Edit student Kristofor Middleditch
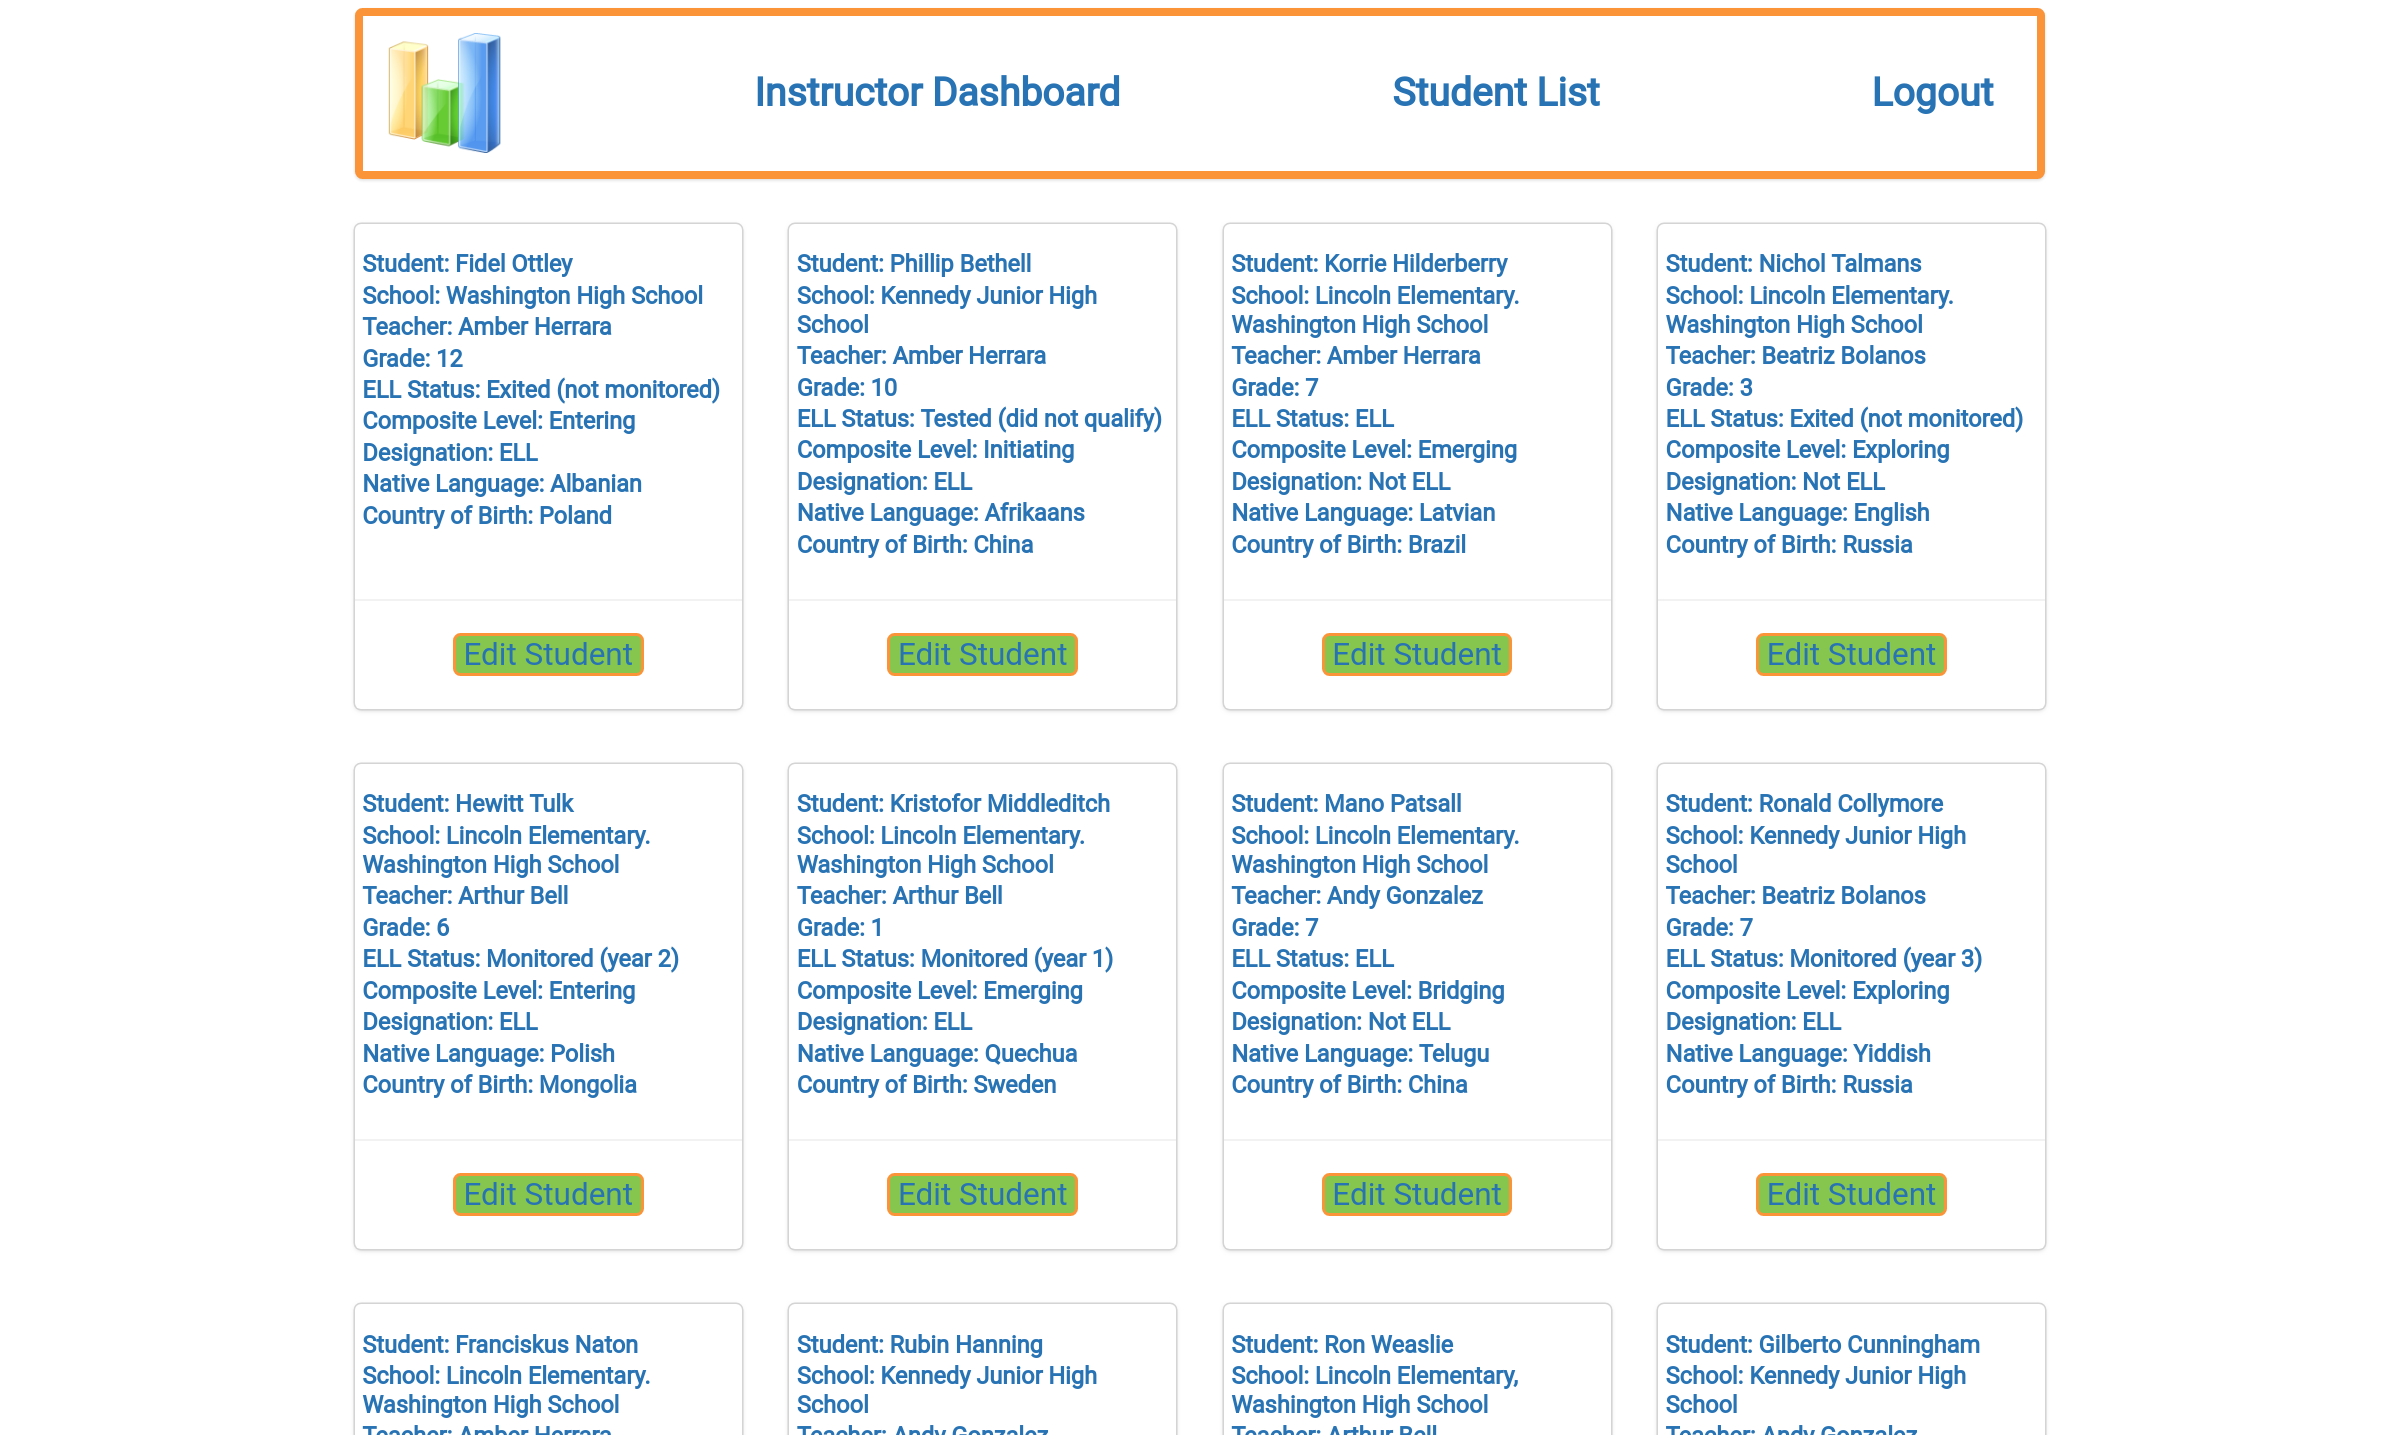The width and height of the screenshot is (2400, 1435). click(982, 1194)
